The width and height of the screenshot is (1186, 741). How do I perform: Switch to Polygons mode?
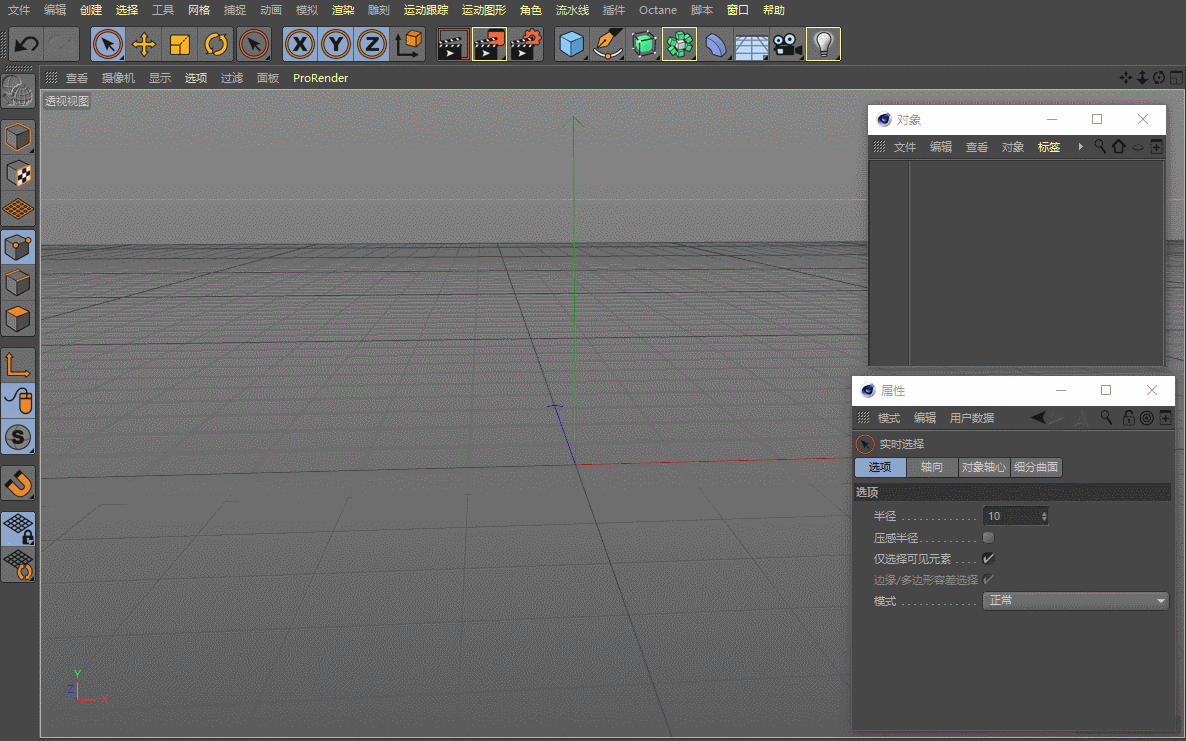point(18,319)
